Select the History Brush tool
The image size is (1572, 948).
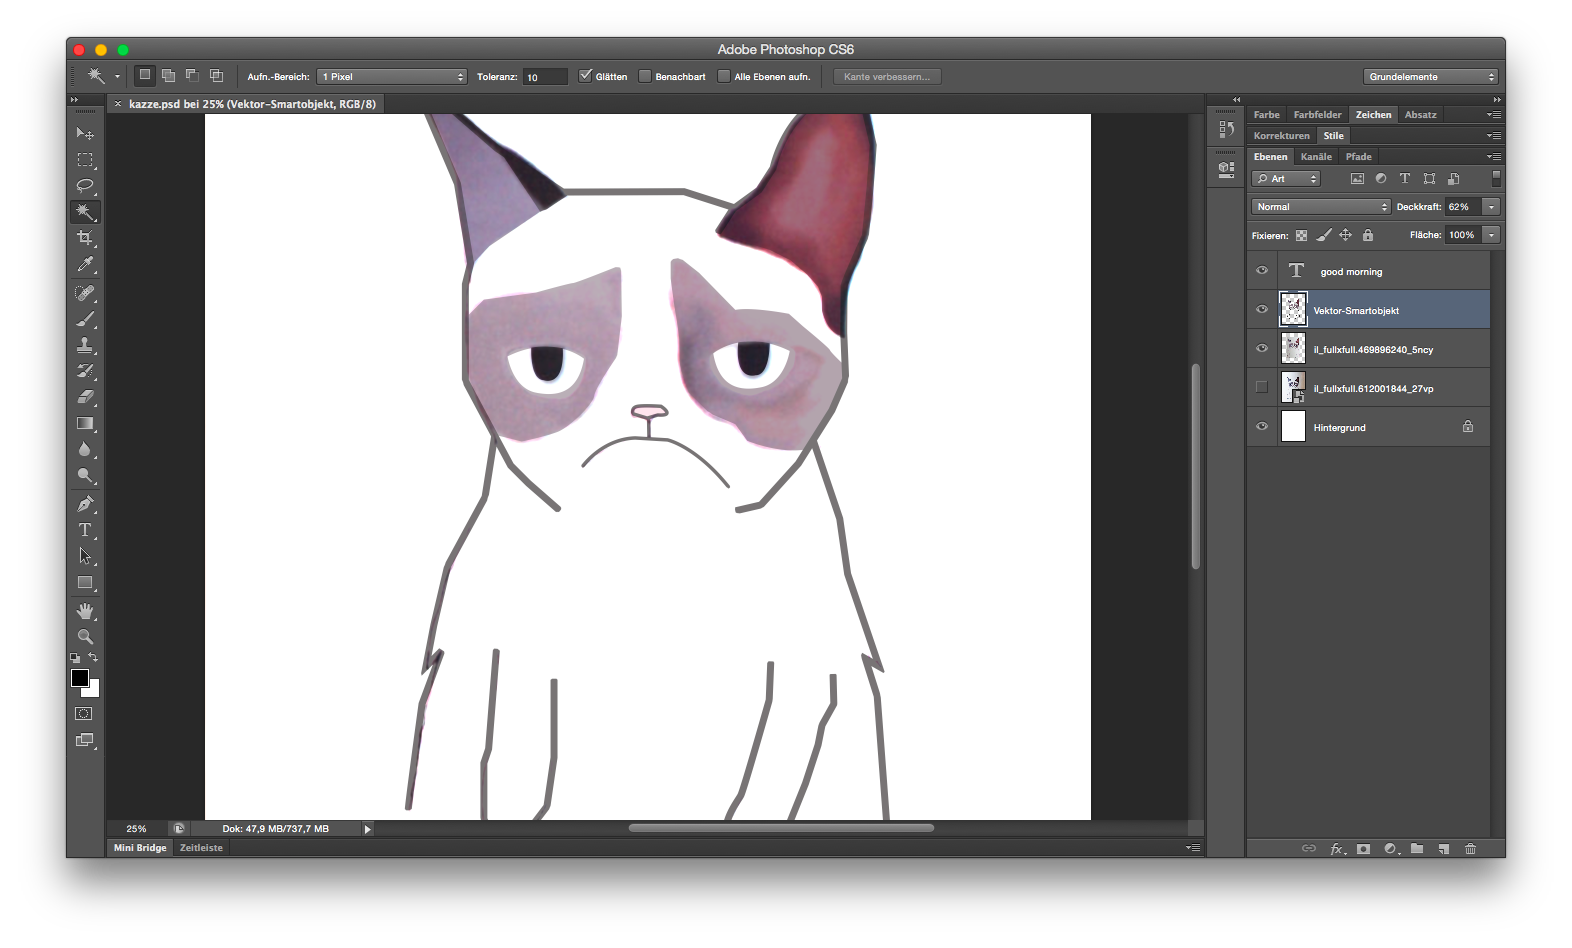coord(85,371)
